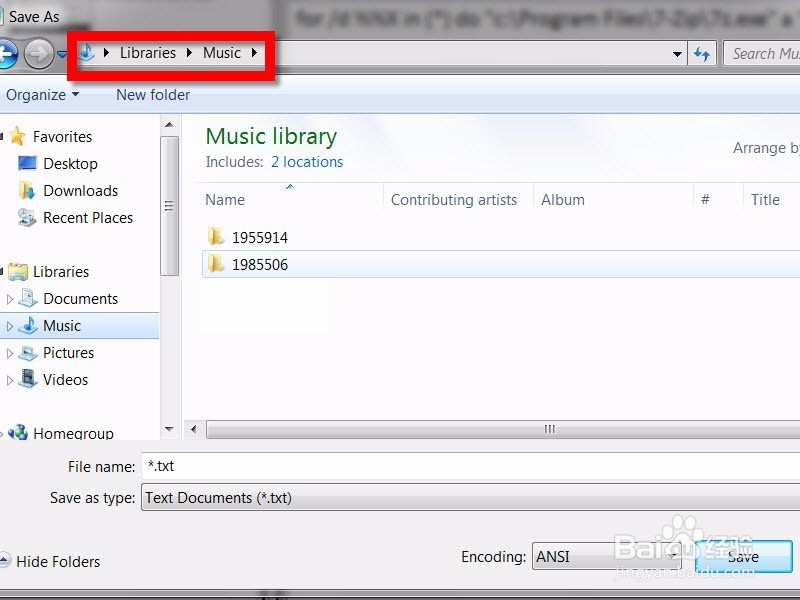The width and height of the screenshot is (800, 600).
Task: Click the Music library note icon in sidebar
Action: [x=28, y=325]
